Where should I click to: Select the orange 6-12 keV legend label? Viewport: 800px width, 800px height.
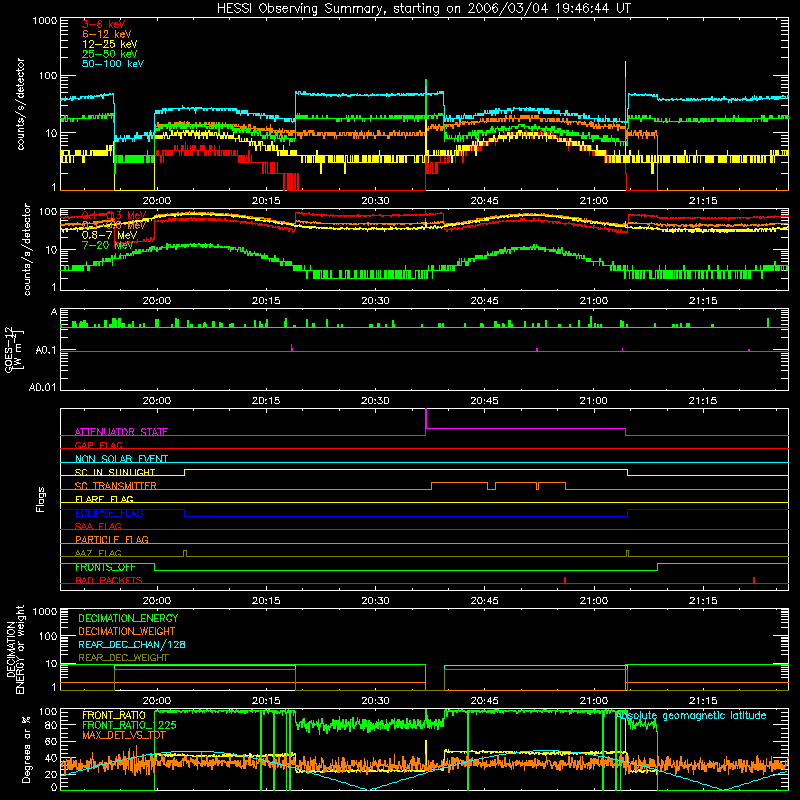click(106, 34)
